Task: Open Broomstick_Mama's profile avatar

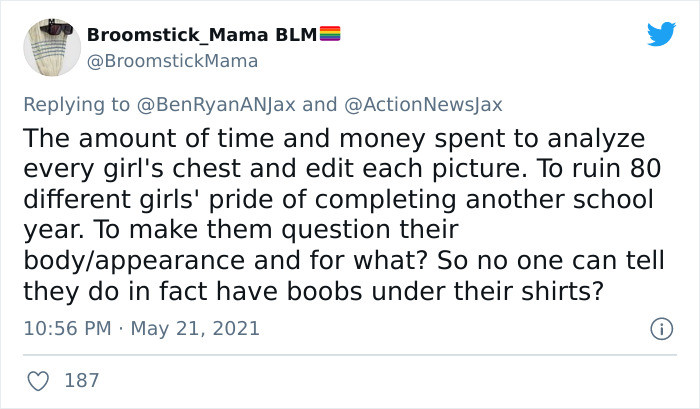Action: 52,47
